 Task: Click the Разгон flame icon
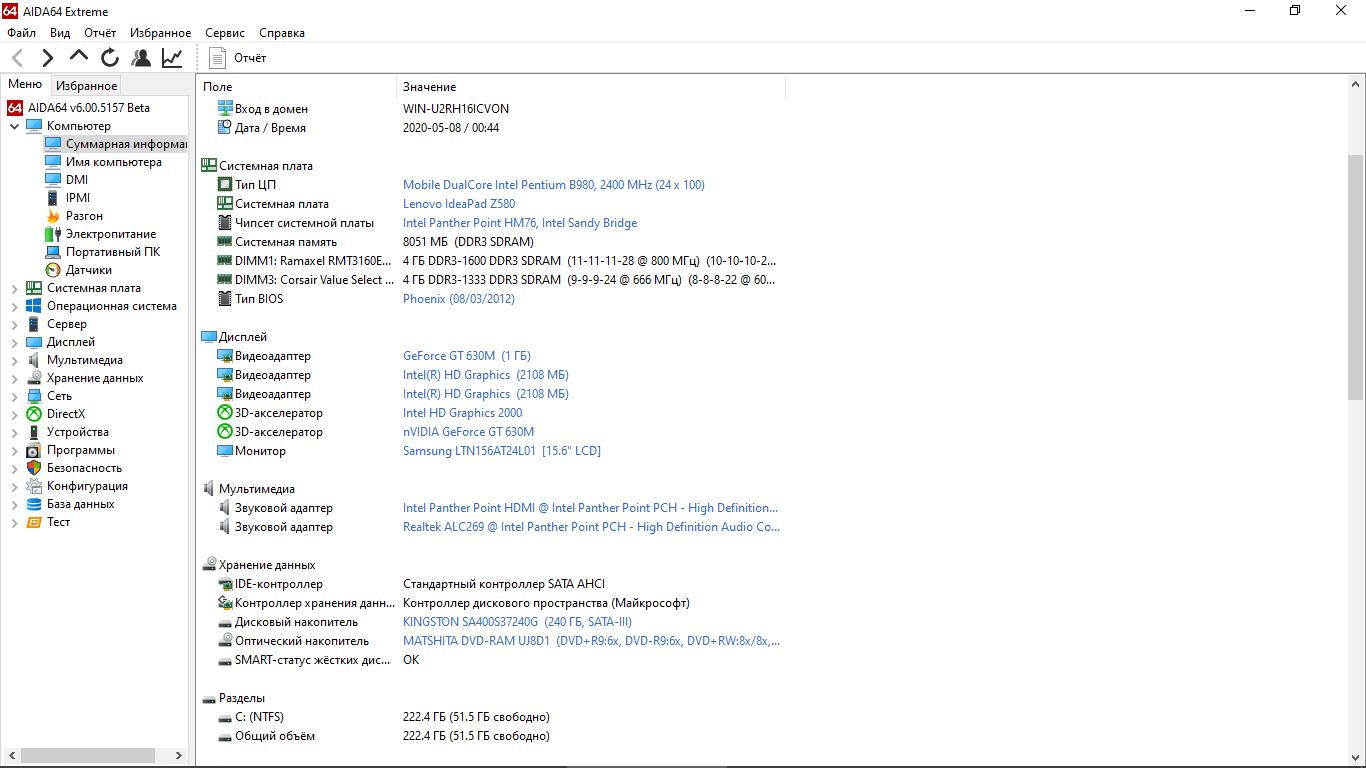pyautogui.click(x=53, y=216)
